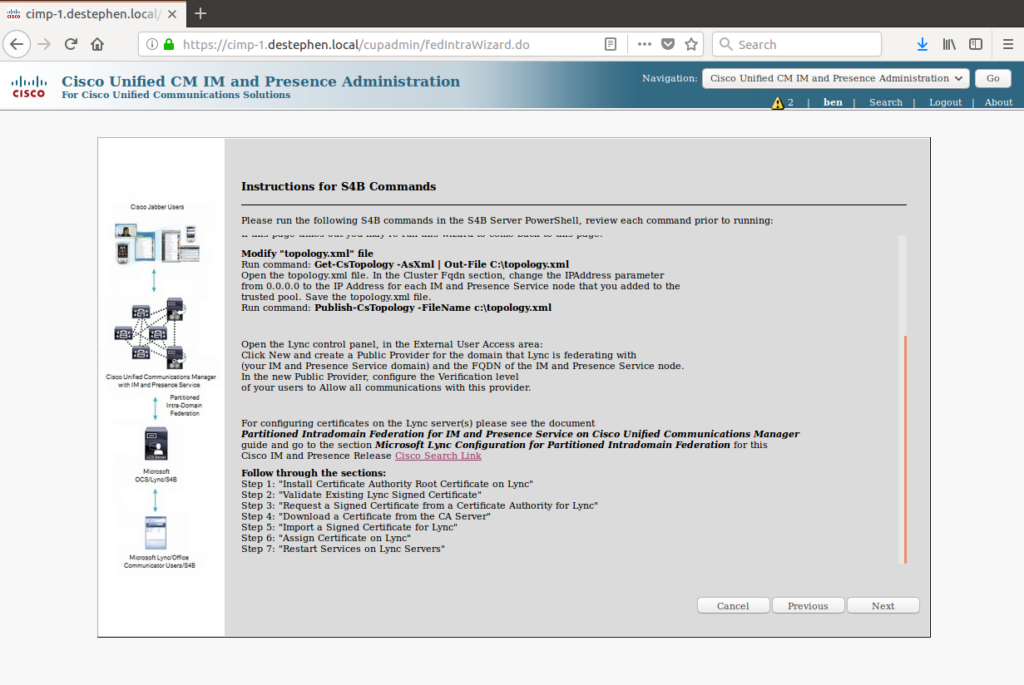
Task: Open the Navigation dropdown list
Action: coord(836,78)
